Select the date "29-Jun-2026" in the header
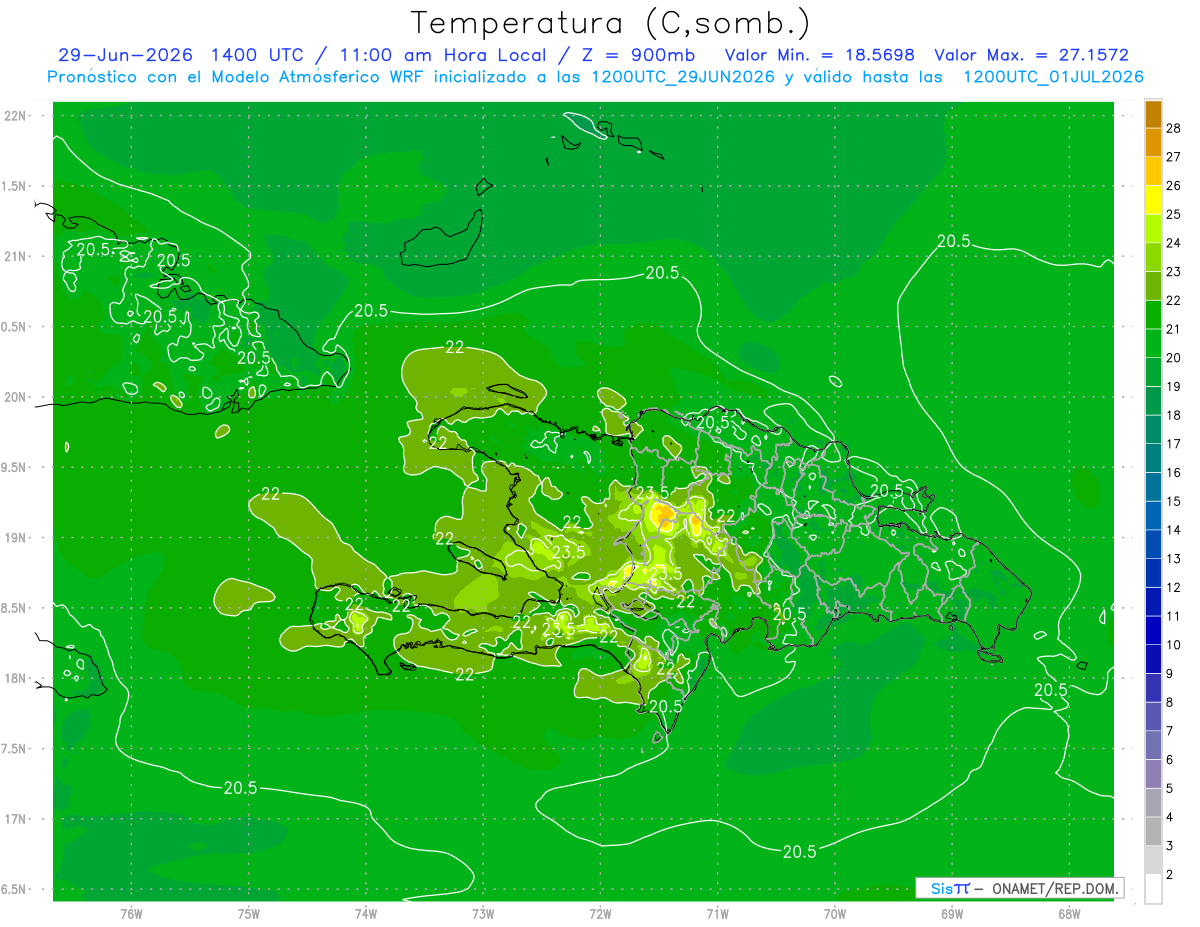Screen dimensions: 1200x927 (125, 55)
